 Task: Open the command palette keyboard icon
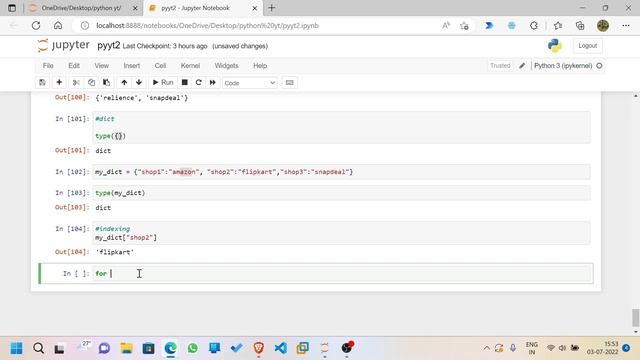(x=289, y=82)
